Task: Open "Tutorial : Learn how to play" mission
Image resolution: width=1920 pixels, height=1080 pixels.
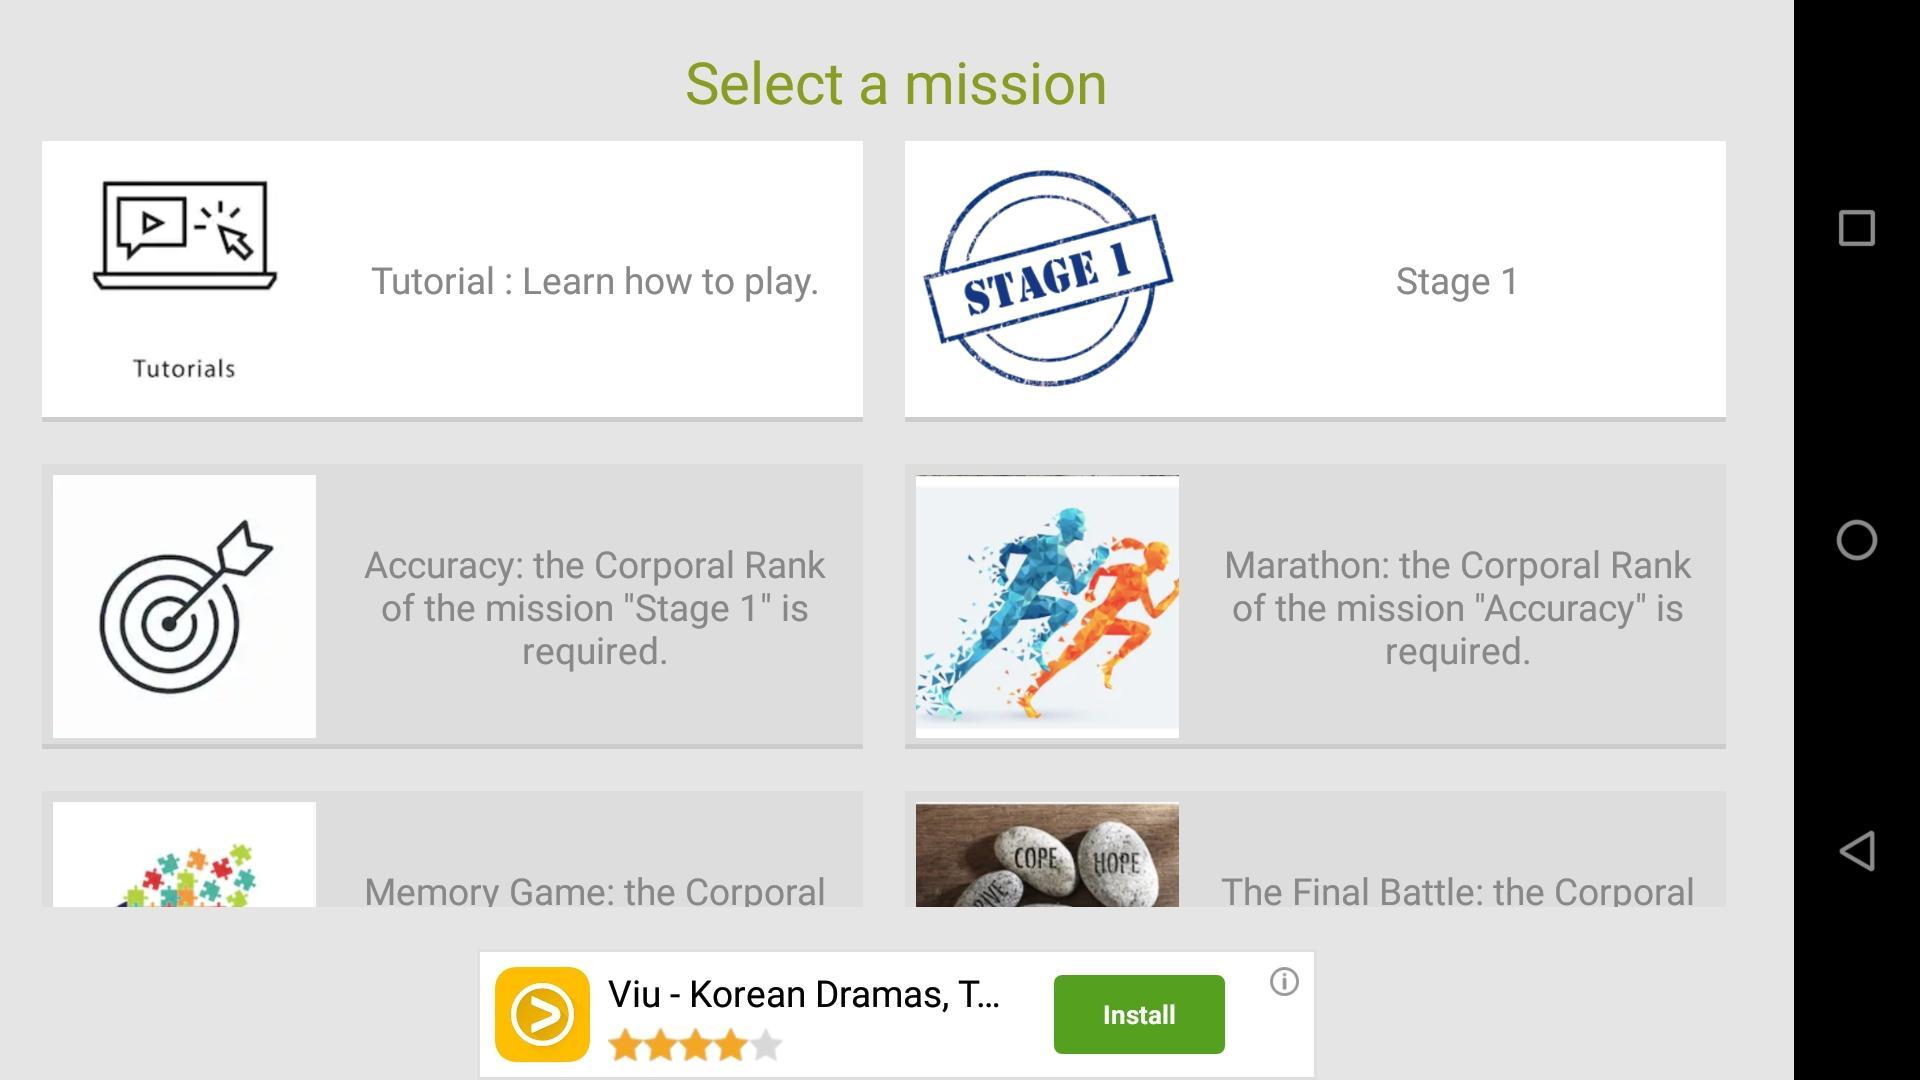Action: tap(594, 282)
